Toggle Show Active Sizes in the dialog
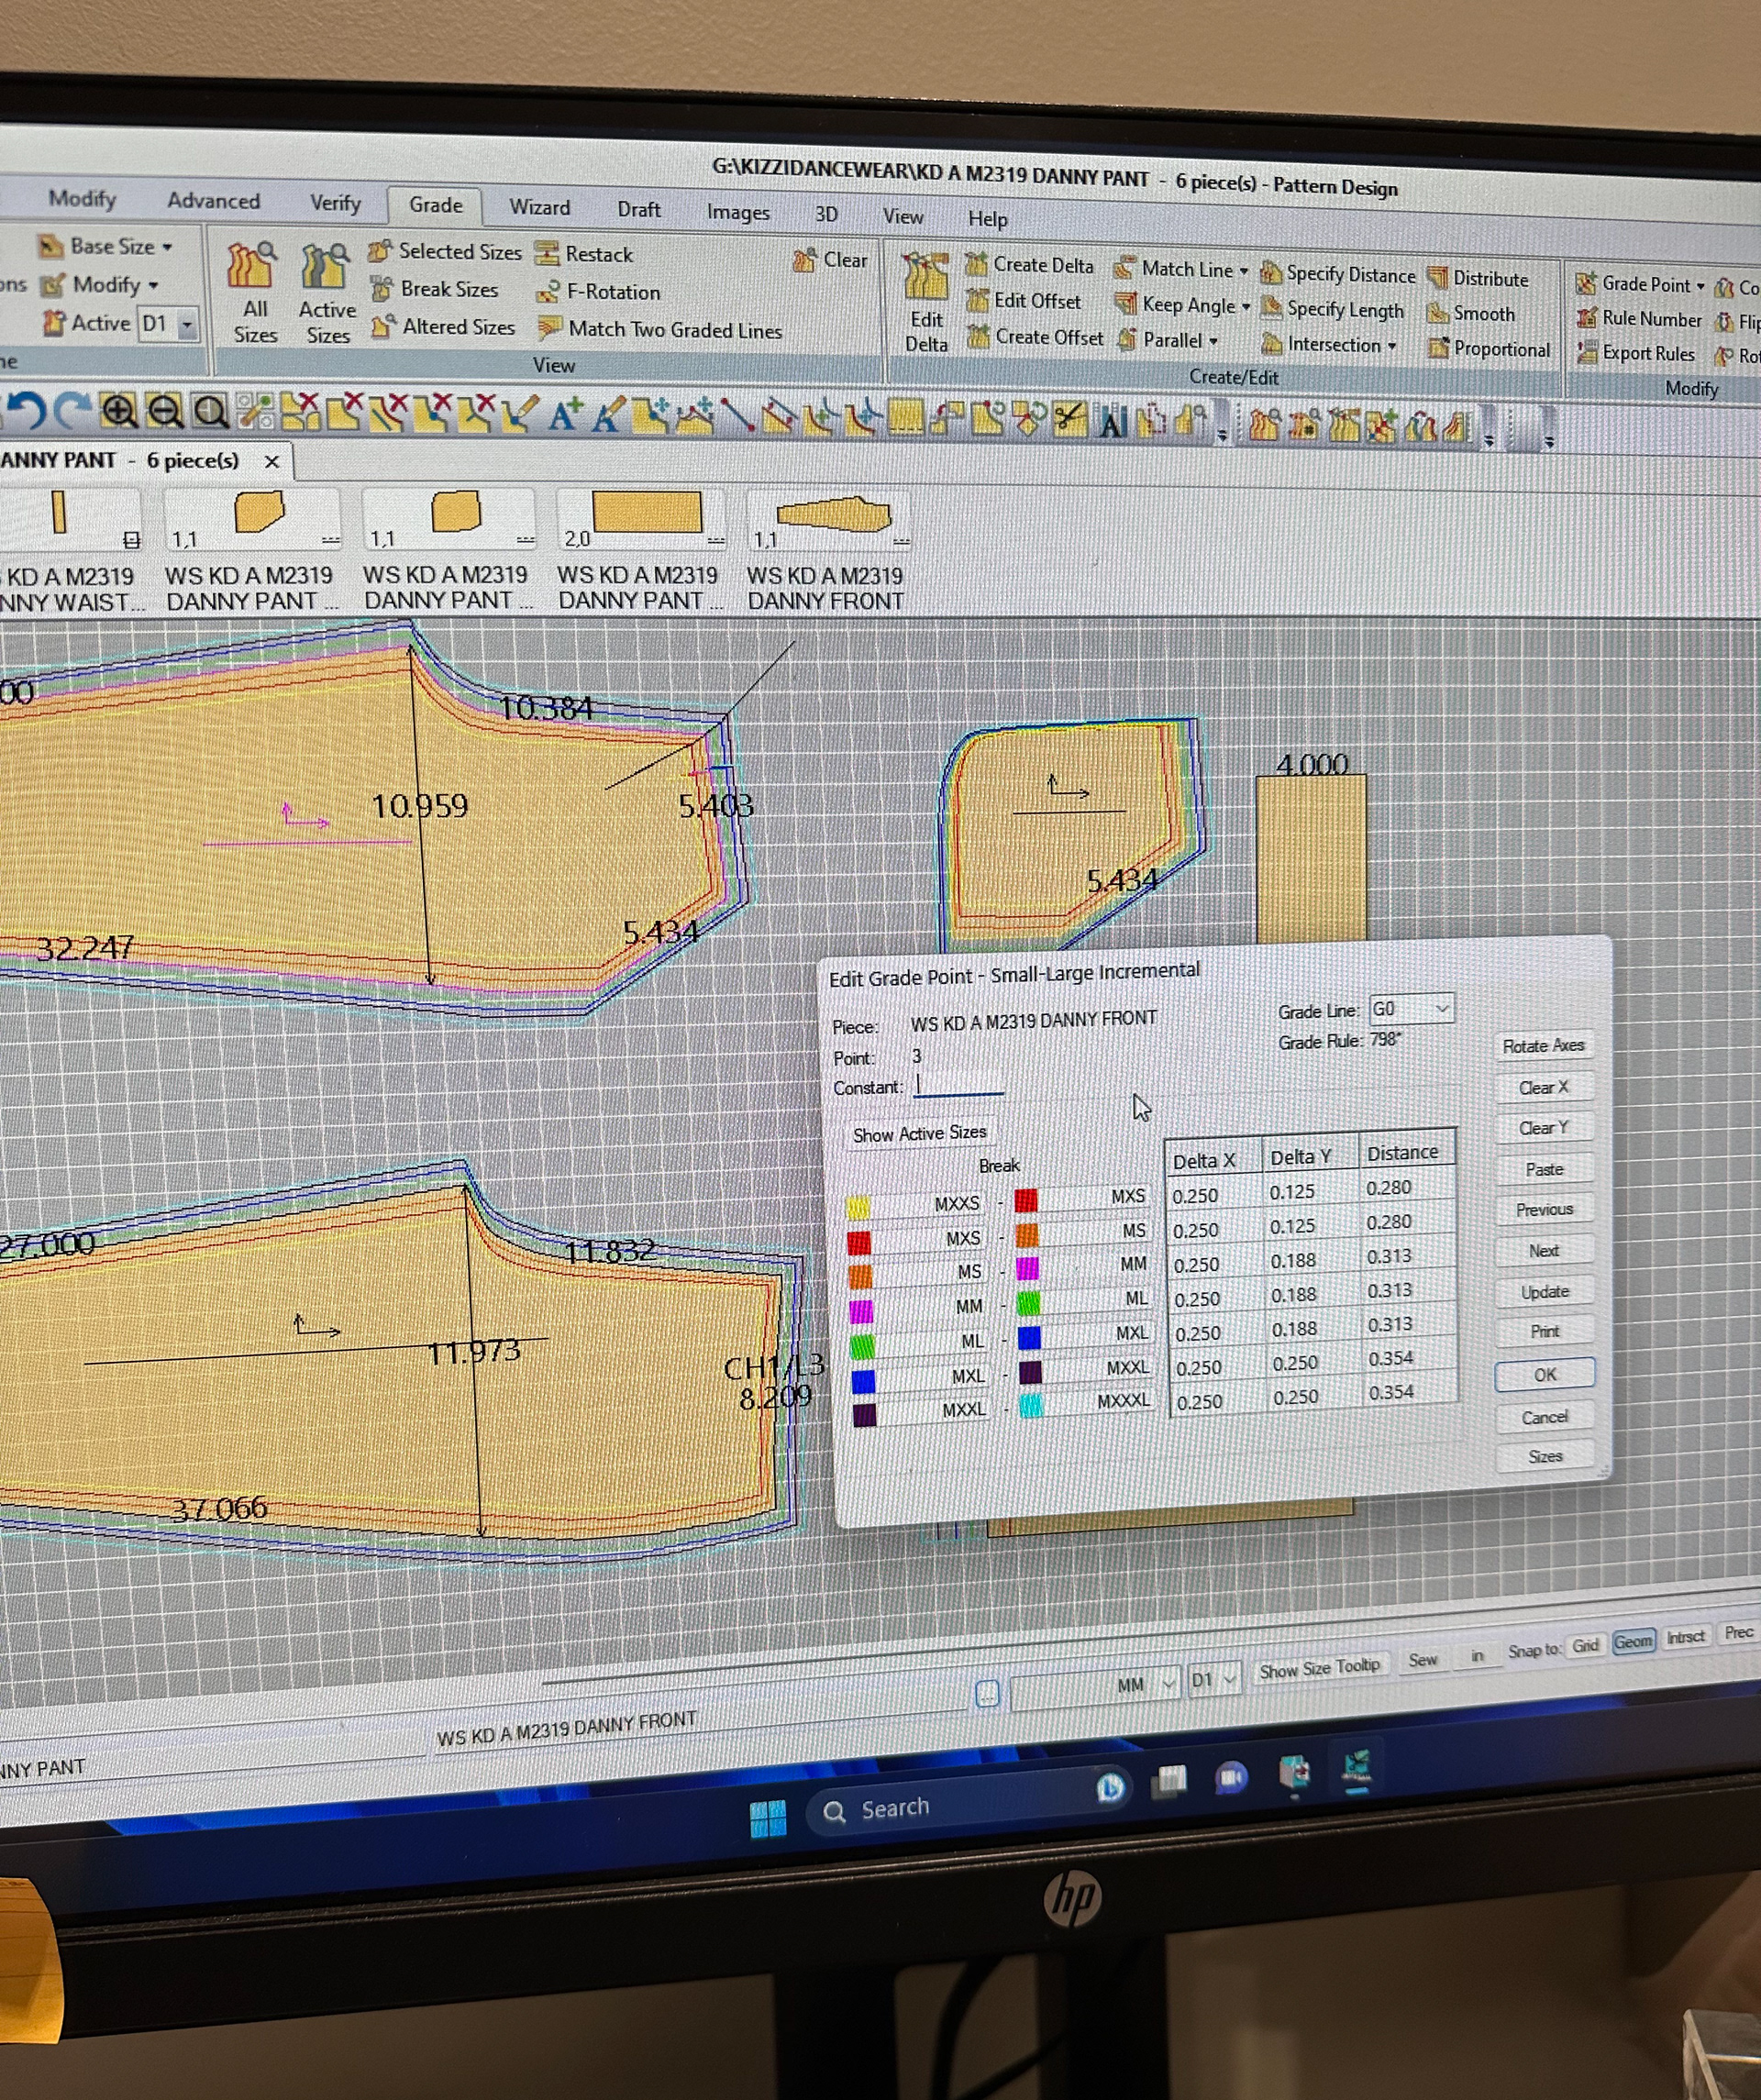This screenshot has height=2100, width=1761. (919, 1133)
